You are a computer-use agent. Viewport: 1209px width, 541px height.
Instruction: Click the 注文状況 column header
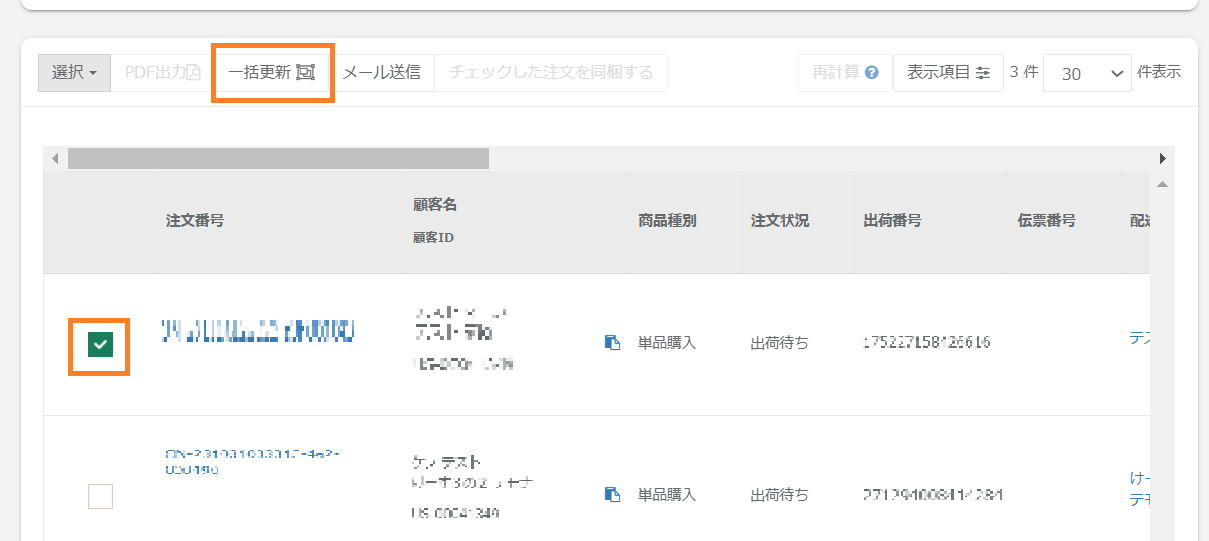coord(780,221)
